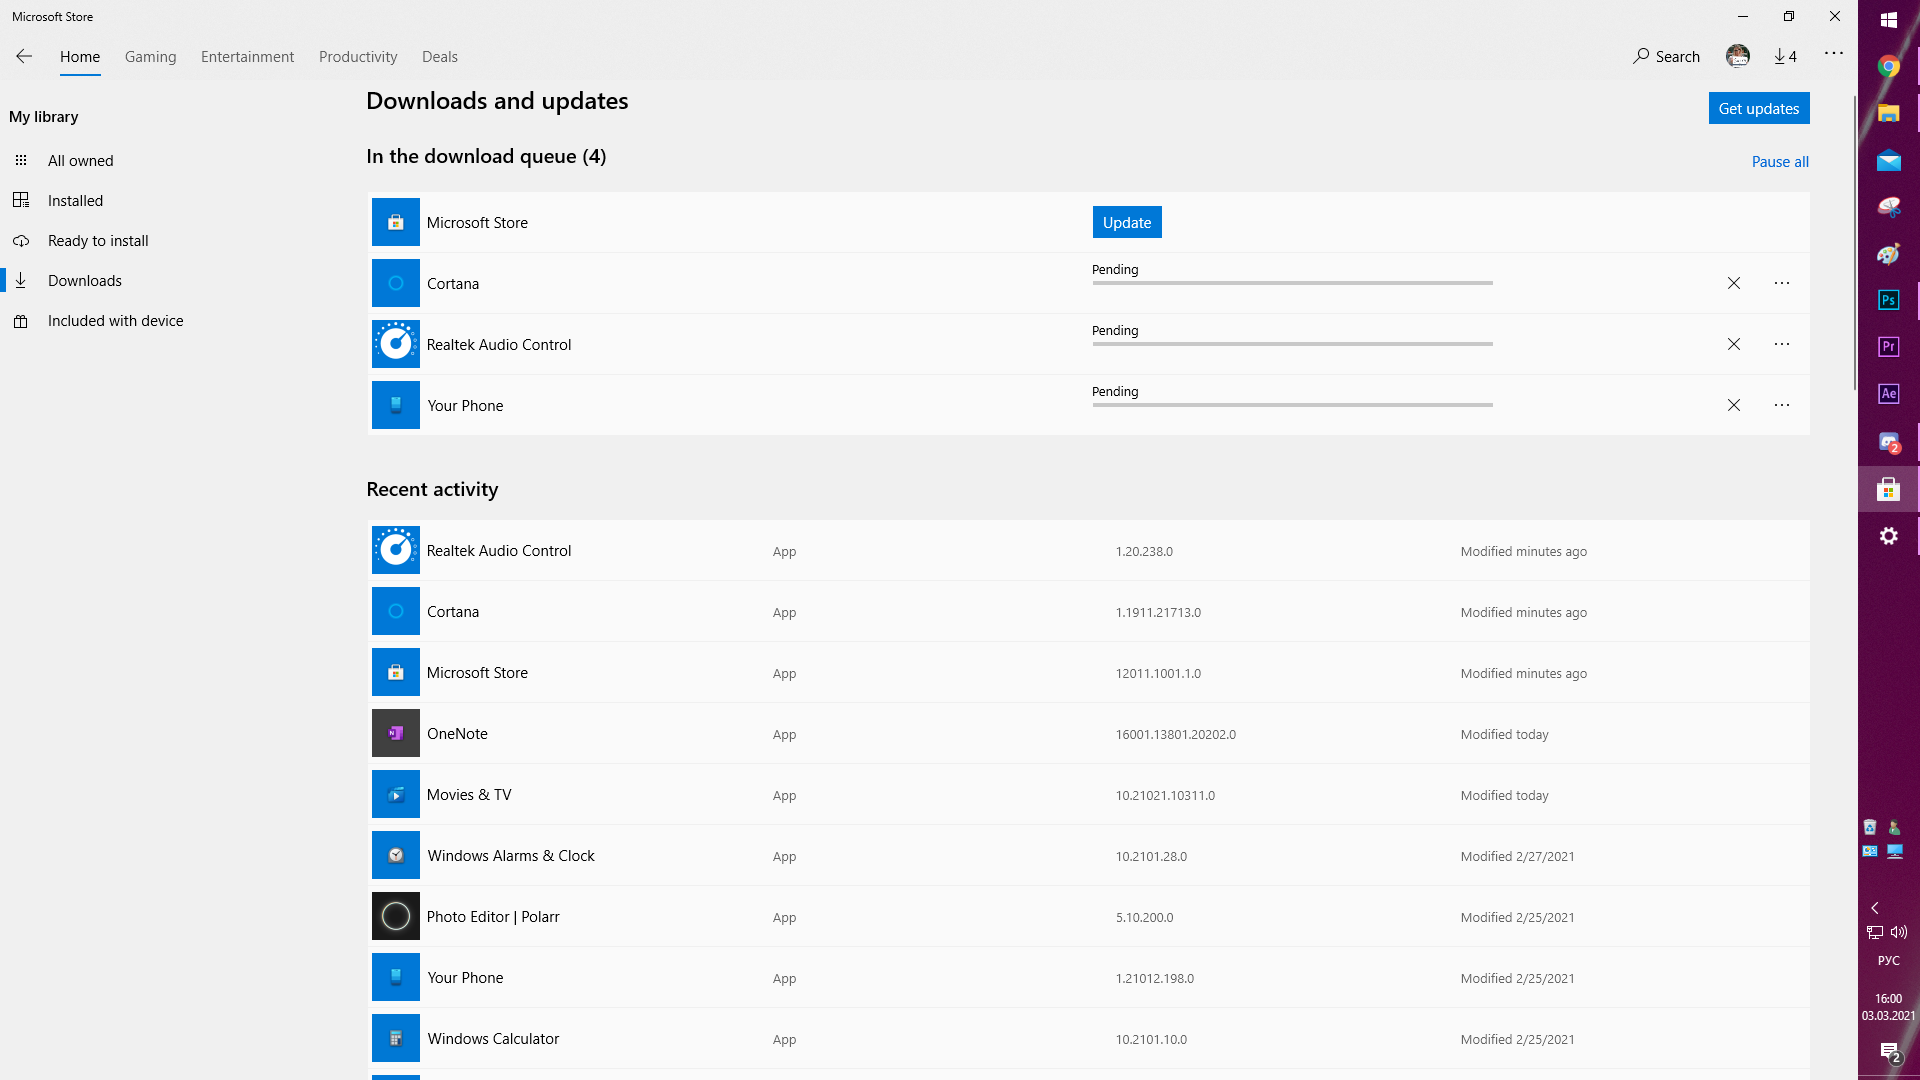
Task: Click Realtek Audio Control icon in Recent activity
Action: [x=396, y=550]
